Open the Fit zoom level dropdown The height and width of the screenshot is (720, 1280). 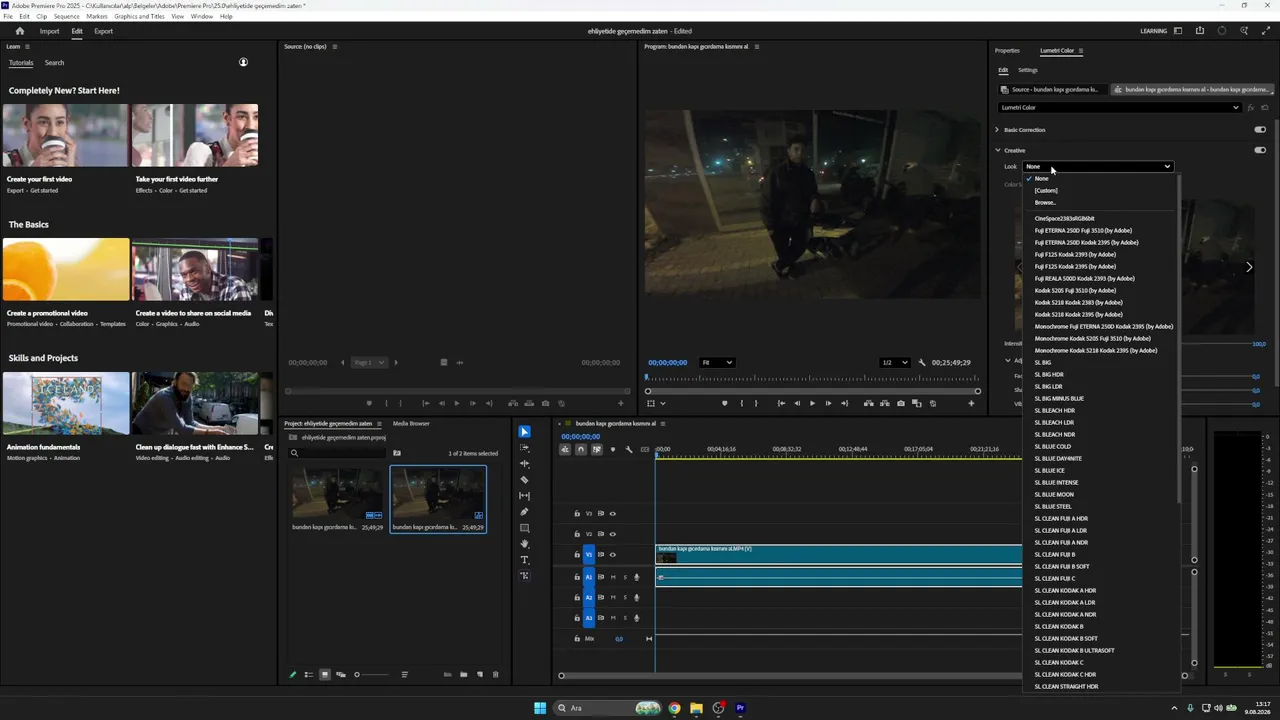coord(717,362)
